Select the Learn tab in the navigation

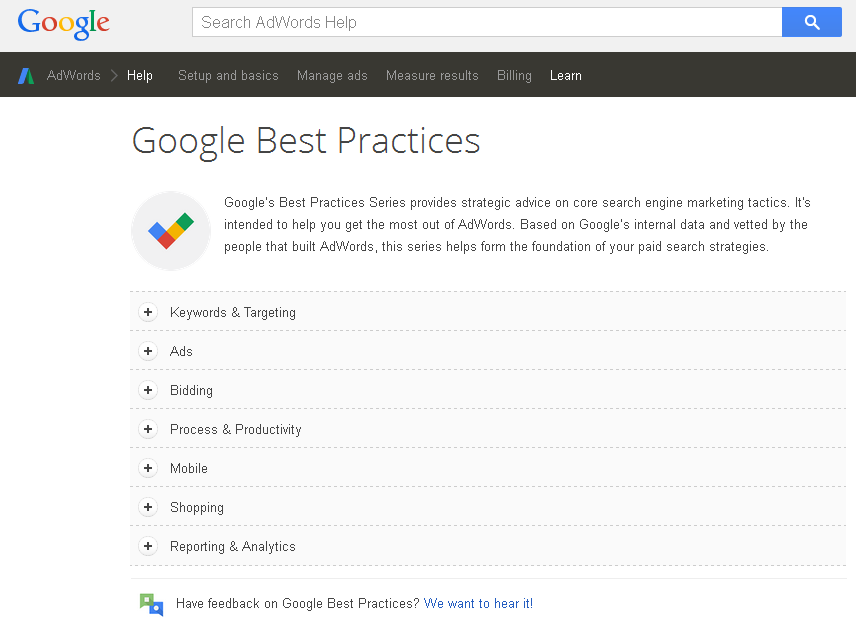click(565, 75)
